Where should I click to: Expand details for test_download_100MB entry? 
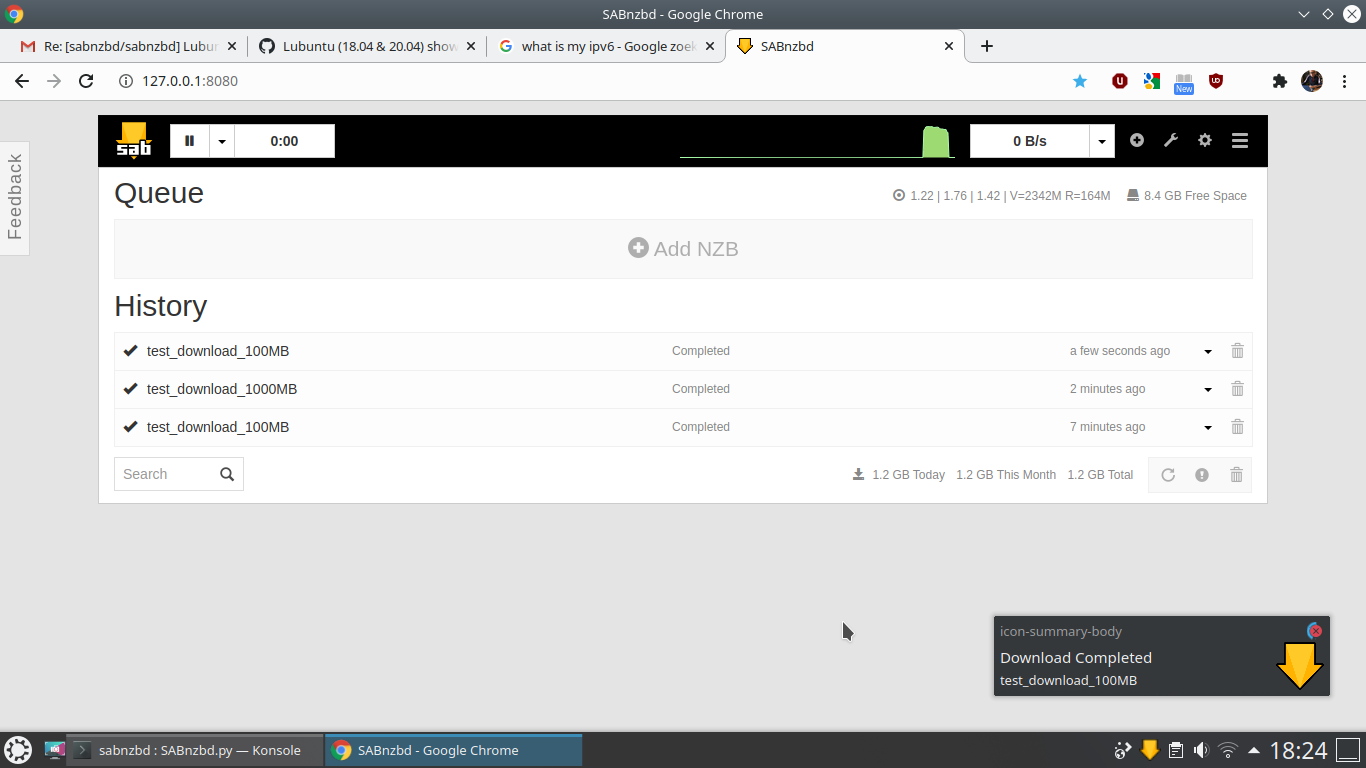pos(1207,351)
